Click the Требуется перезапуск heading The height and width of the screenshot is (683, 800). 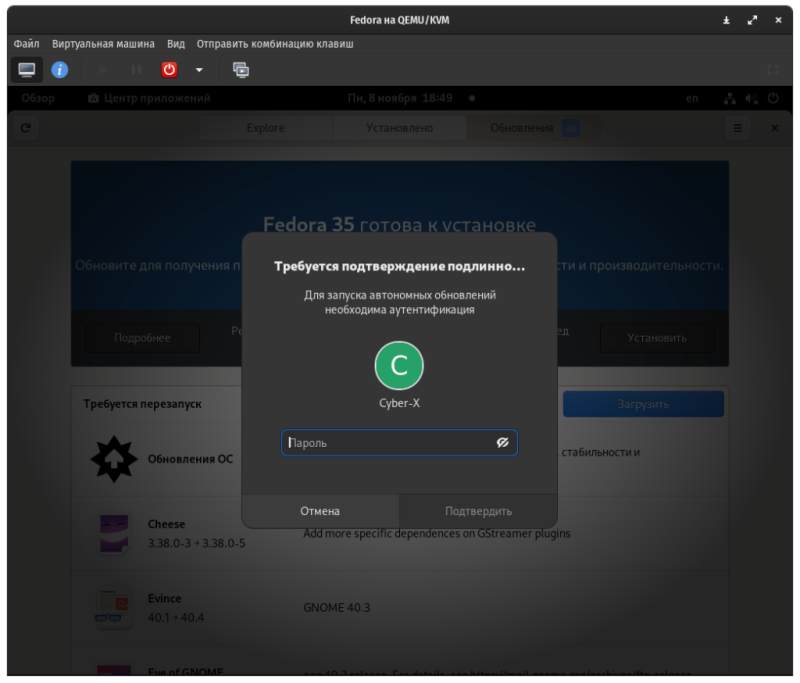[x=142, y=404]
